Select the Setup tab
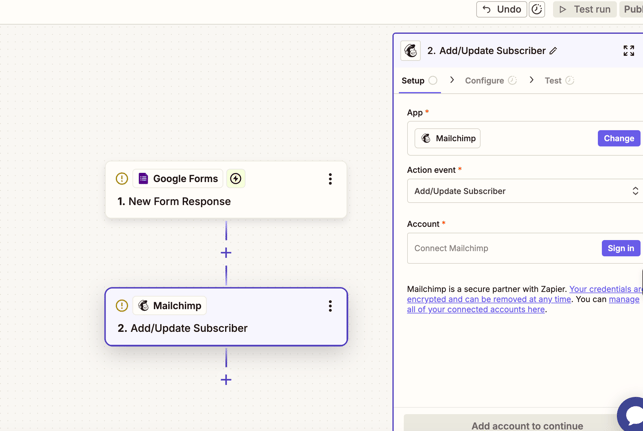 click(413, 81)
